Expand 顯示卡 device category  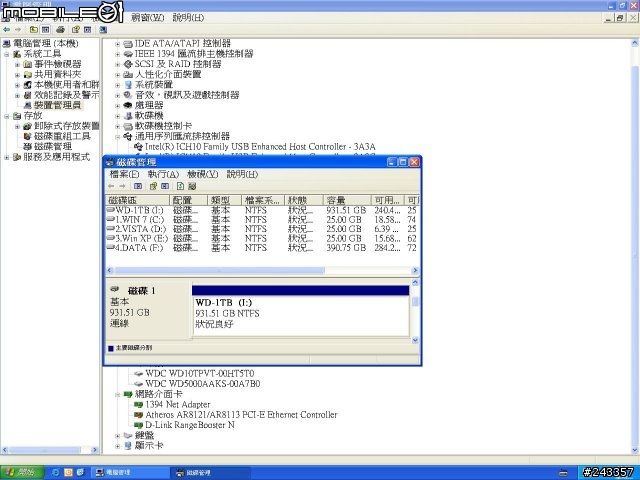118,446
